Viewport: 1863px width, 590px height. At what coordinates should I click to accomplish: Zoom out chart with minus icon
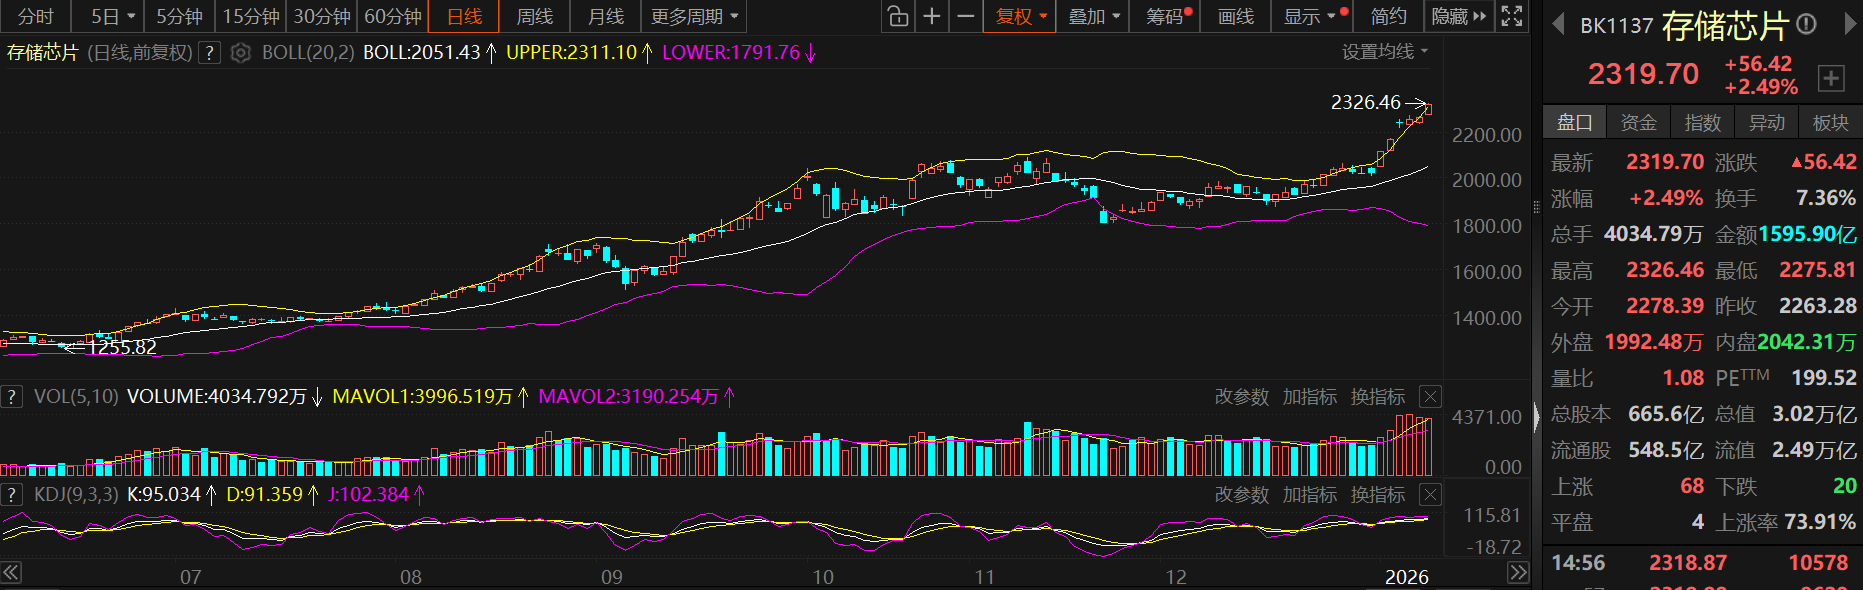[965, 16]
